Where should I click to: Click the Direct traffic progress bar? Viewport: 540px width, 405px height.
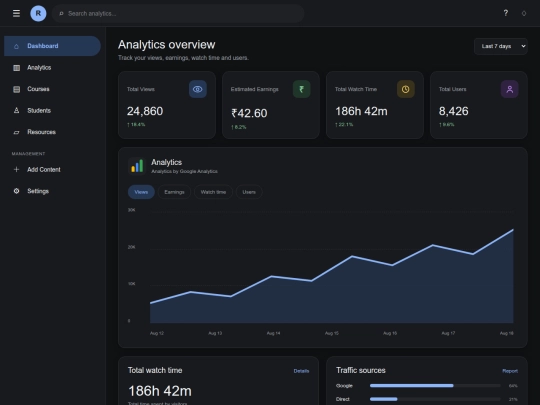(435, 399)
